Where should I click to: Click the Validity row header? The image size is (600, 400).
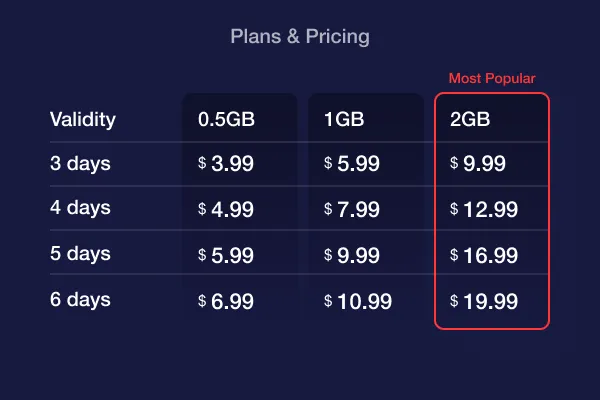point(83,120)
